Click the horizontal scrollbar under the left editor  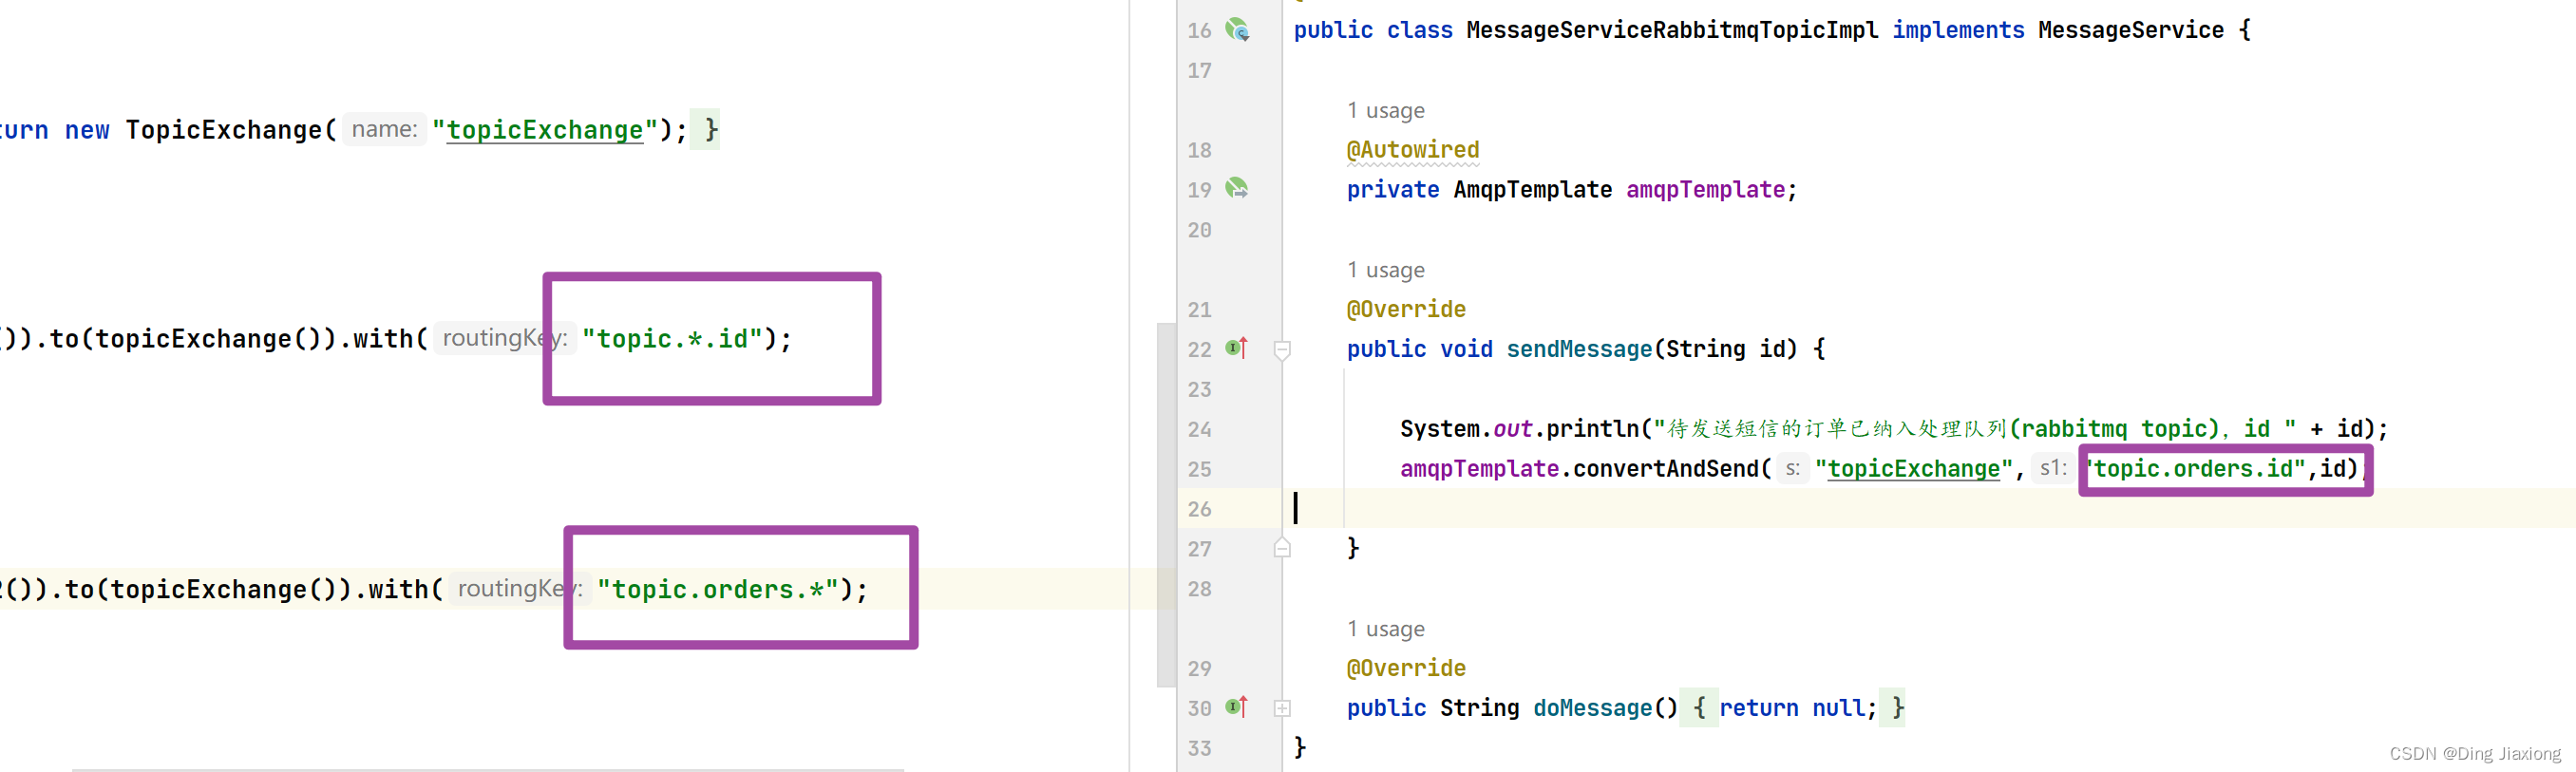point(487,769)
